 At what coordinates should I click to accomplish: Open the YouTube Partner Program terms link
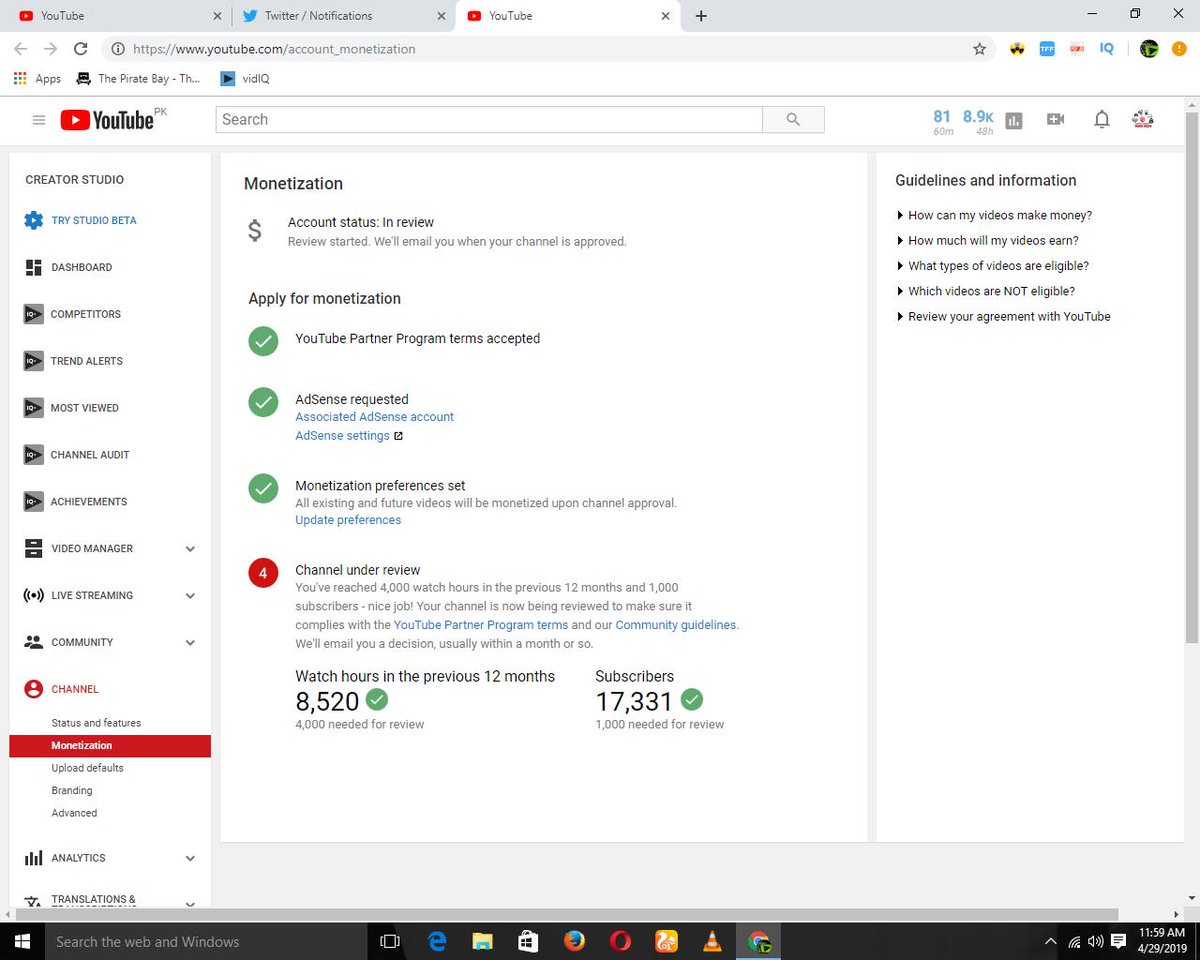481,625
